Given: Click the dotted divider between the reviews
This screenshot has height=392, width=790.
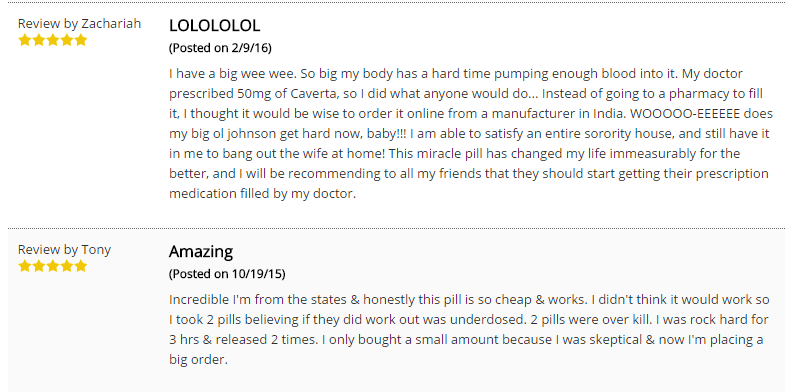Looking at the screenshot, I should pyautogui.click(x=396, y=228).
